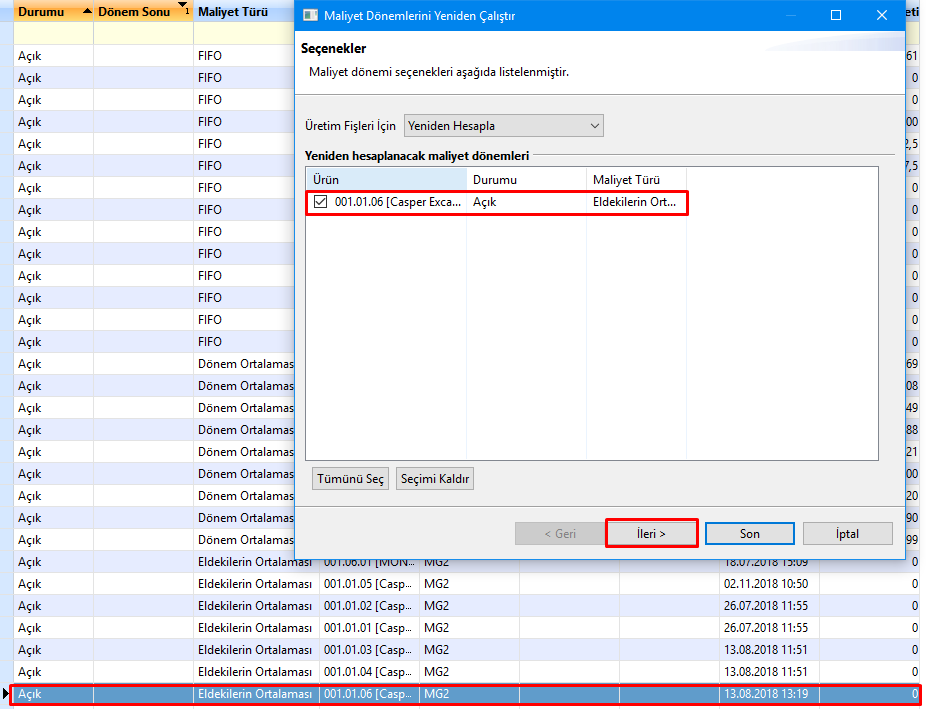Maximize the Maliyet Dönemlerini Yeniden Çalıştır dialog

836,16
